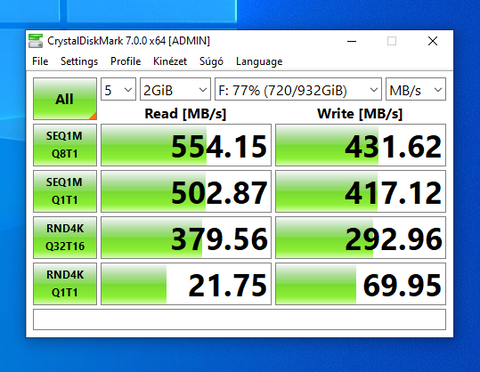Open the Súgó menu

(211, 61)
